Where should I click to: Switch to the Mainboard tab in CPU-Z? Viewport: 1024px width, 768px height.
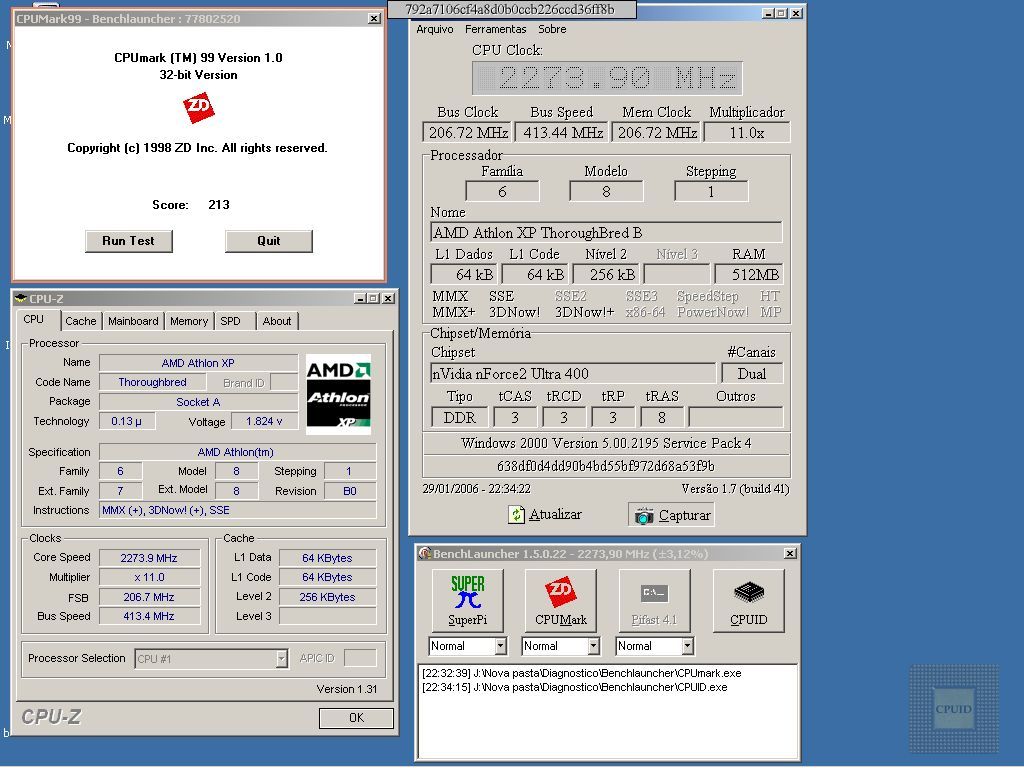point(133,321)
